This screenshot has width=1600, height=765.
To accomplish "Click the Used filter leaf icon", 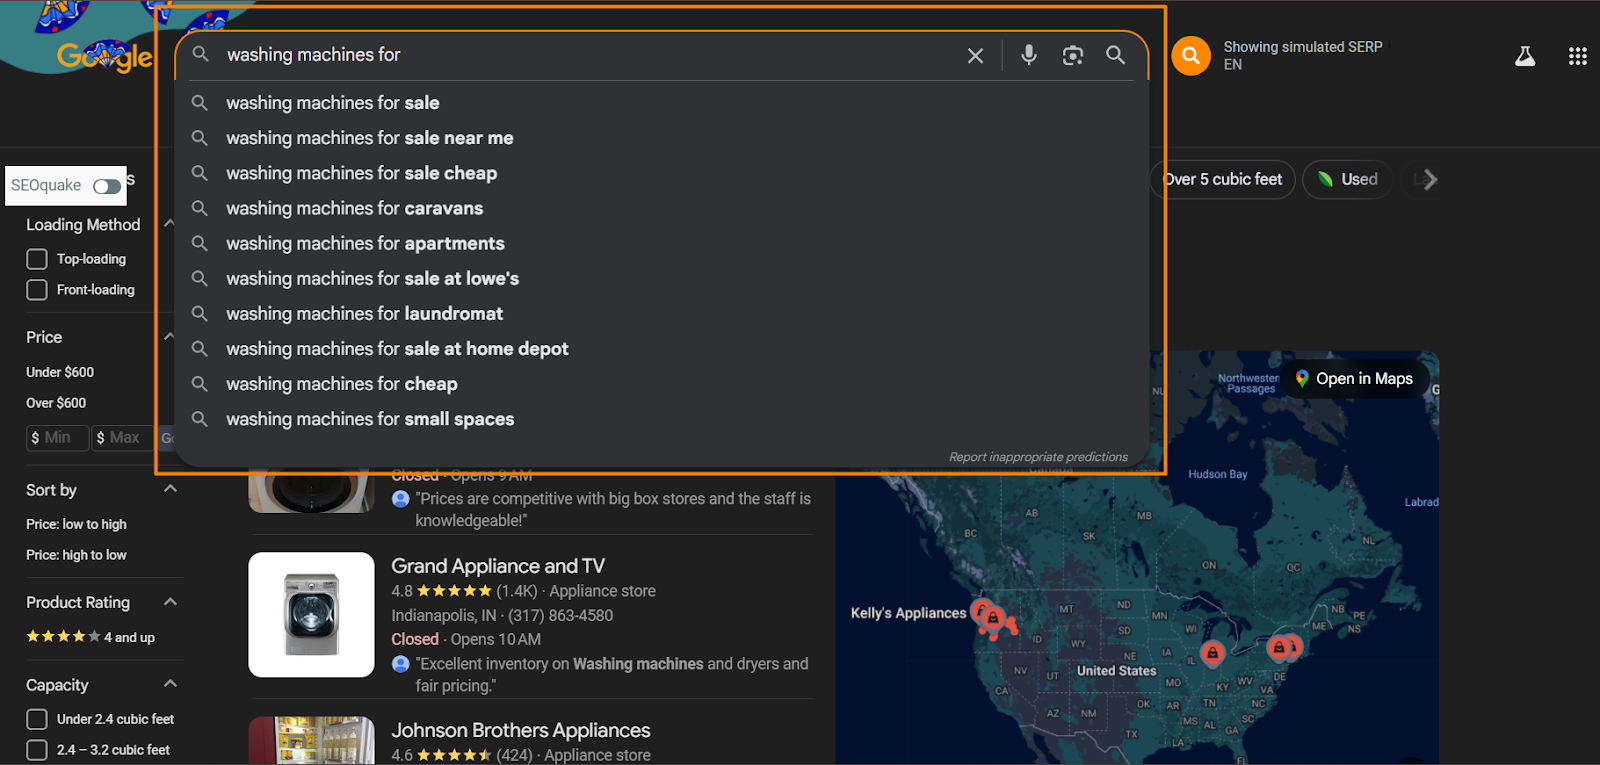I will 1325,179.
